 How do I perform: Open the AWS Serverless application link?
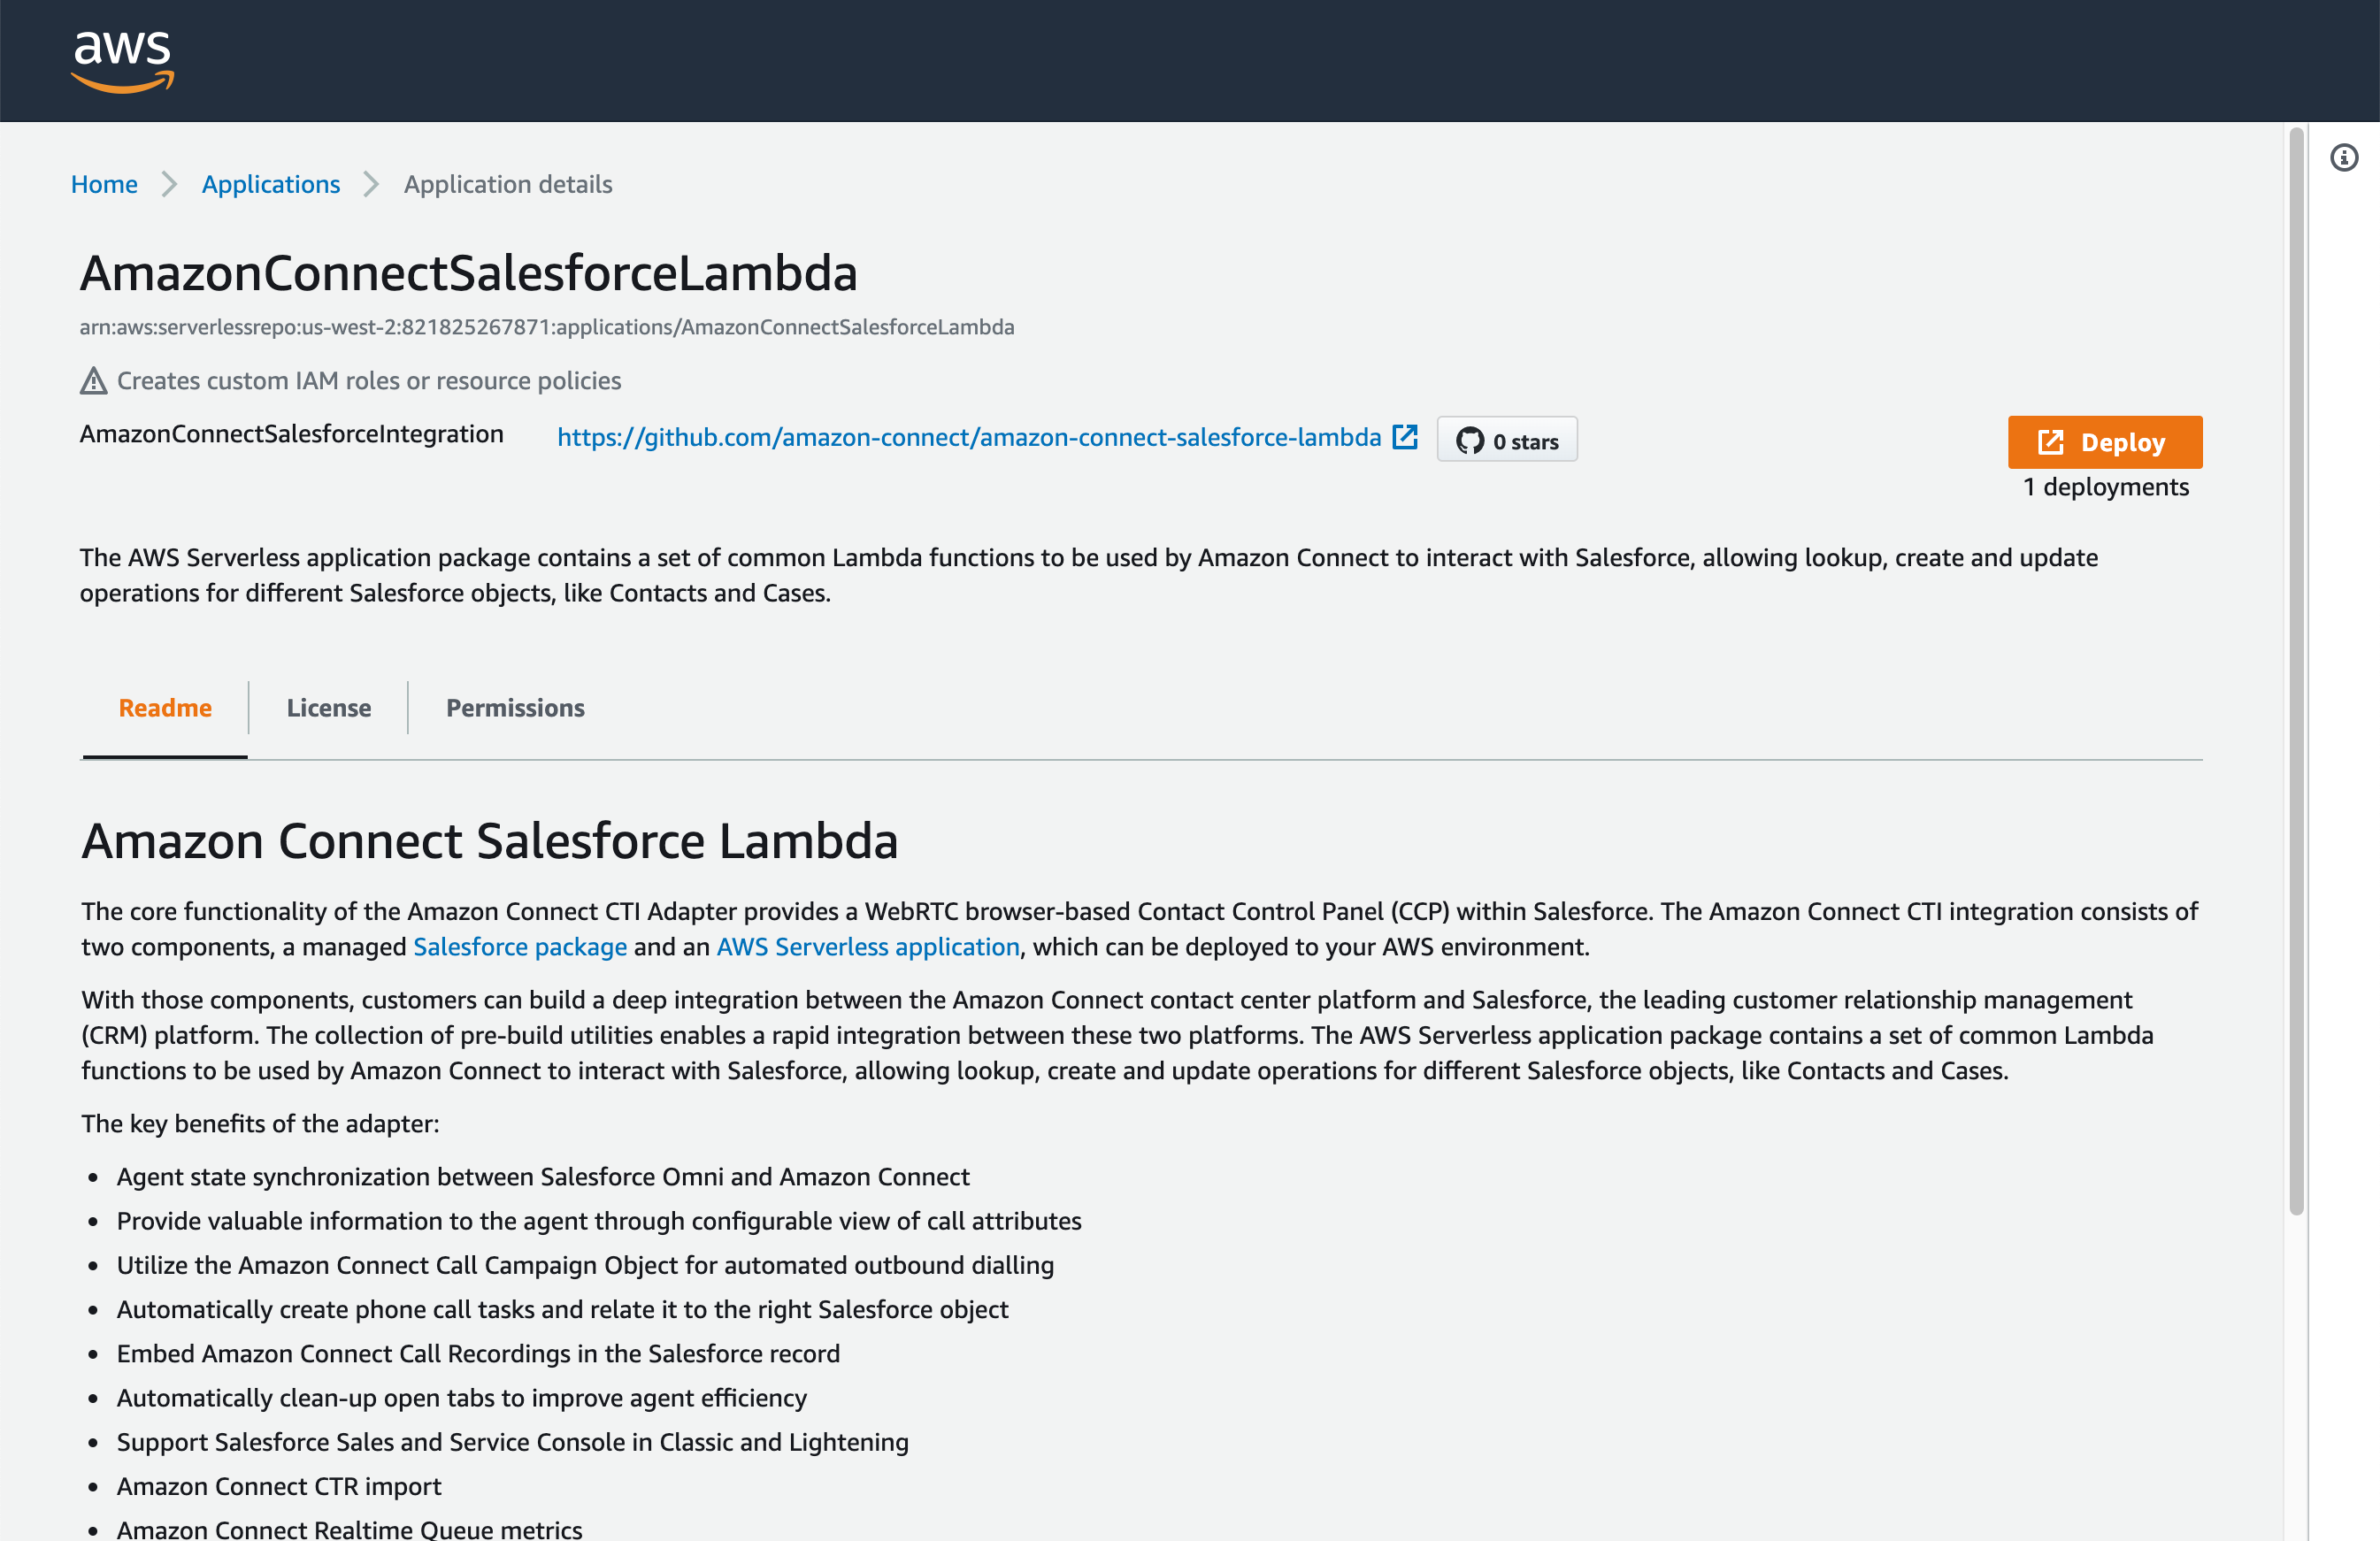pyautogui.click(x=867, y=947)
